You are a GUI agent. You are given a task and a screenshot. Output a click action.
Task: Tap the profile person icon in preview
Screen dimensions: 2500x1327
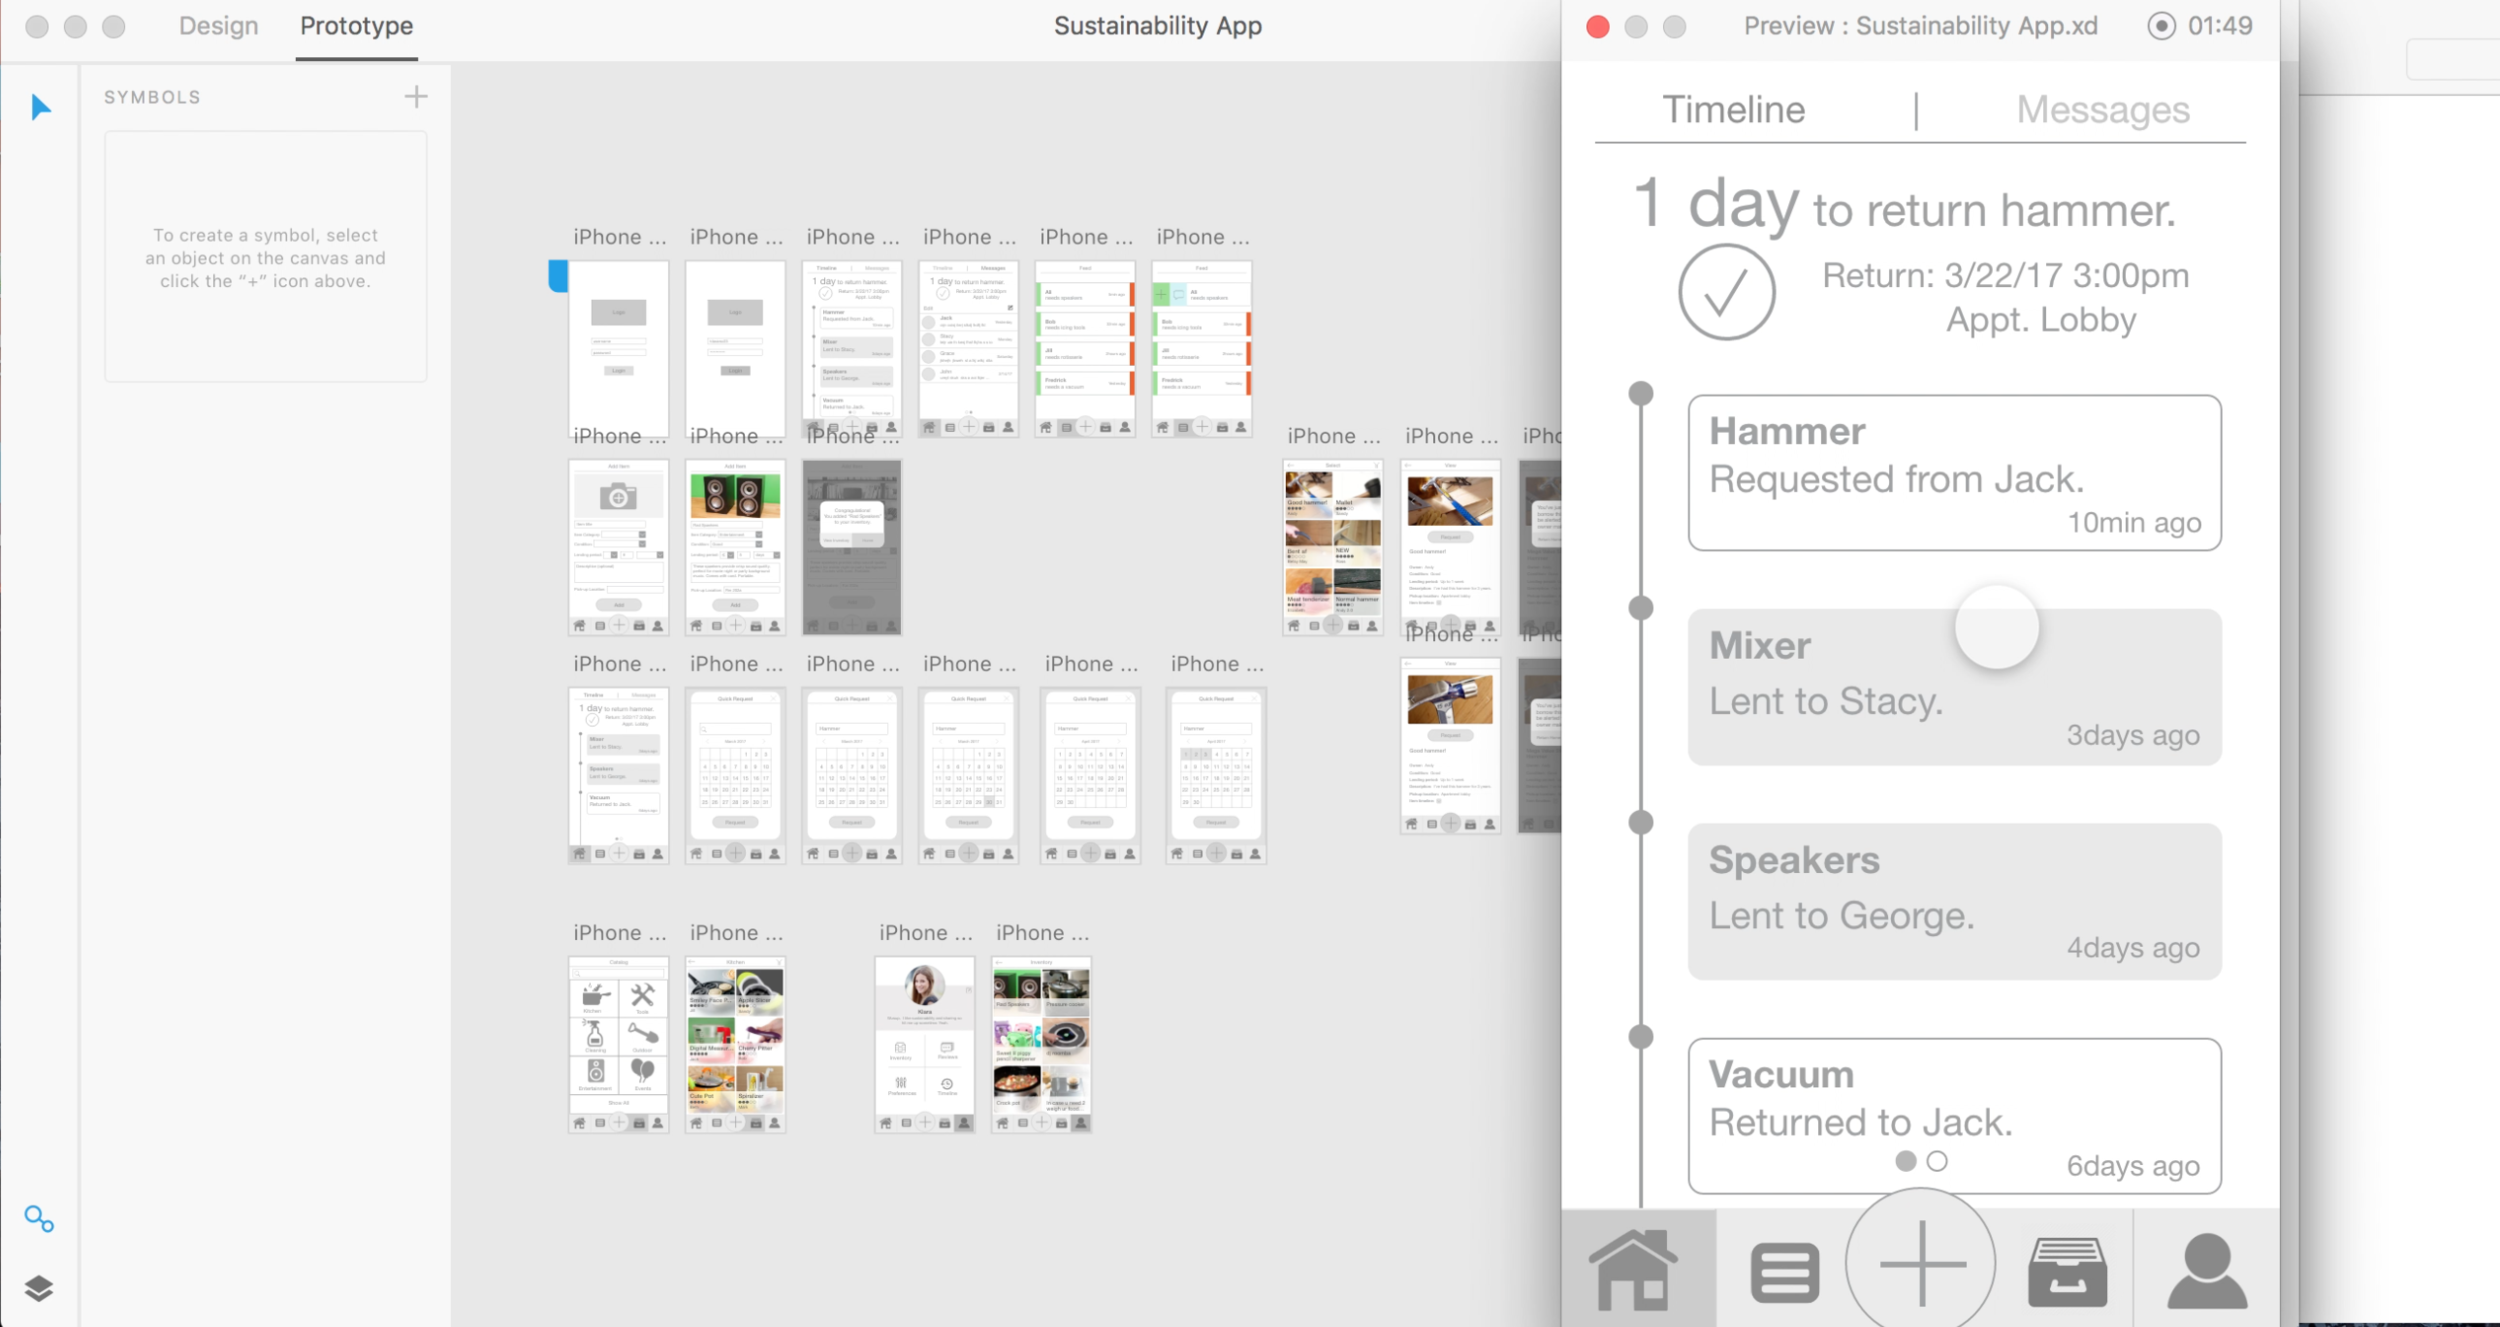2207,1272
